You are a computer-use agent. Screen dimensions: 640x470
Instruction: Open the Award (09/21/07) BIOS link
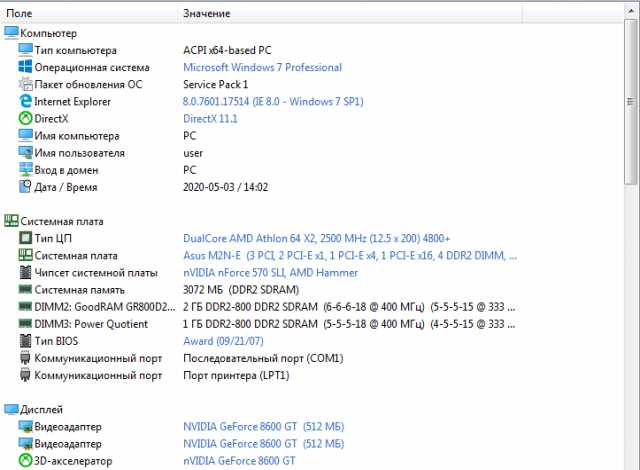tap(223, 341)
